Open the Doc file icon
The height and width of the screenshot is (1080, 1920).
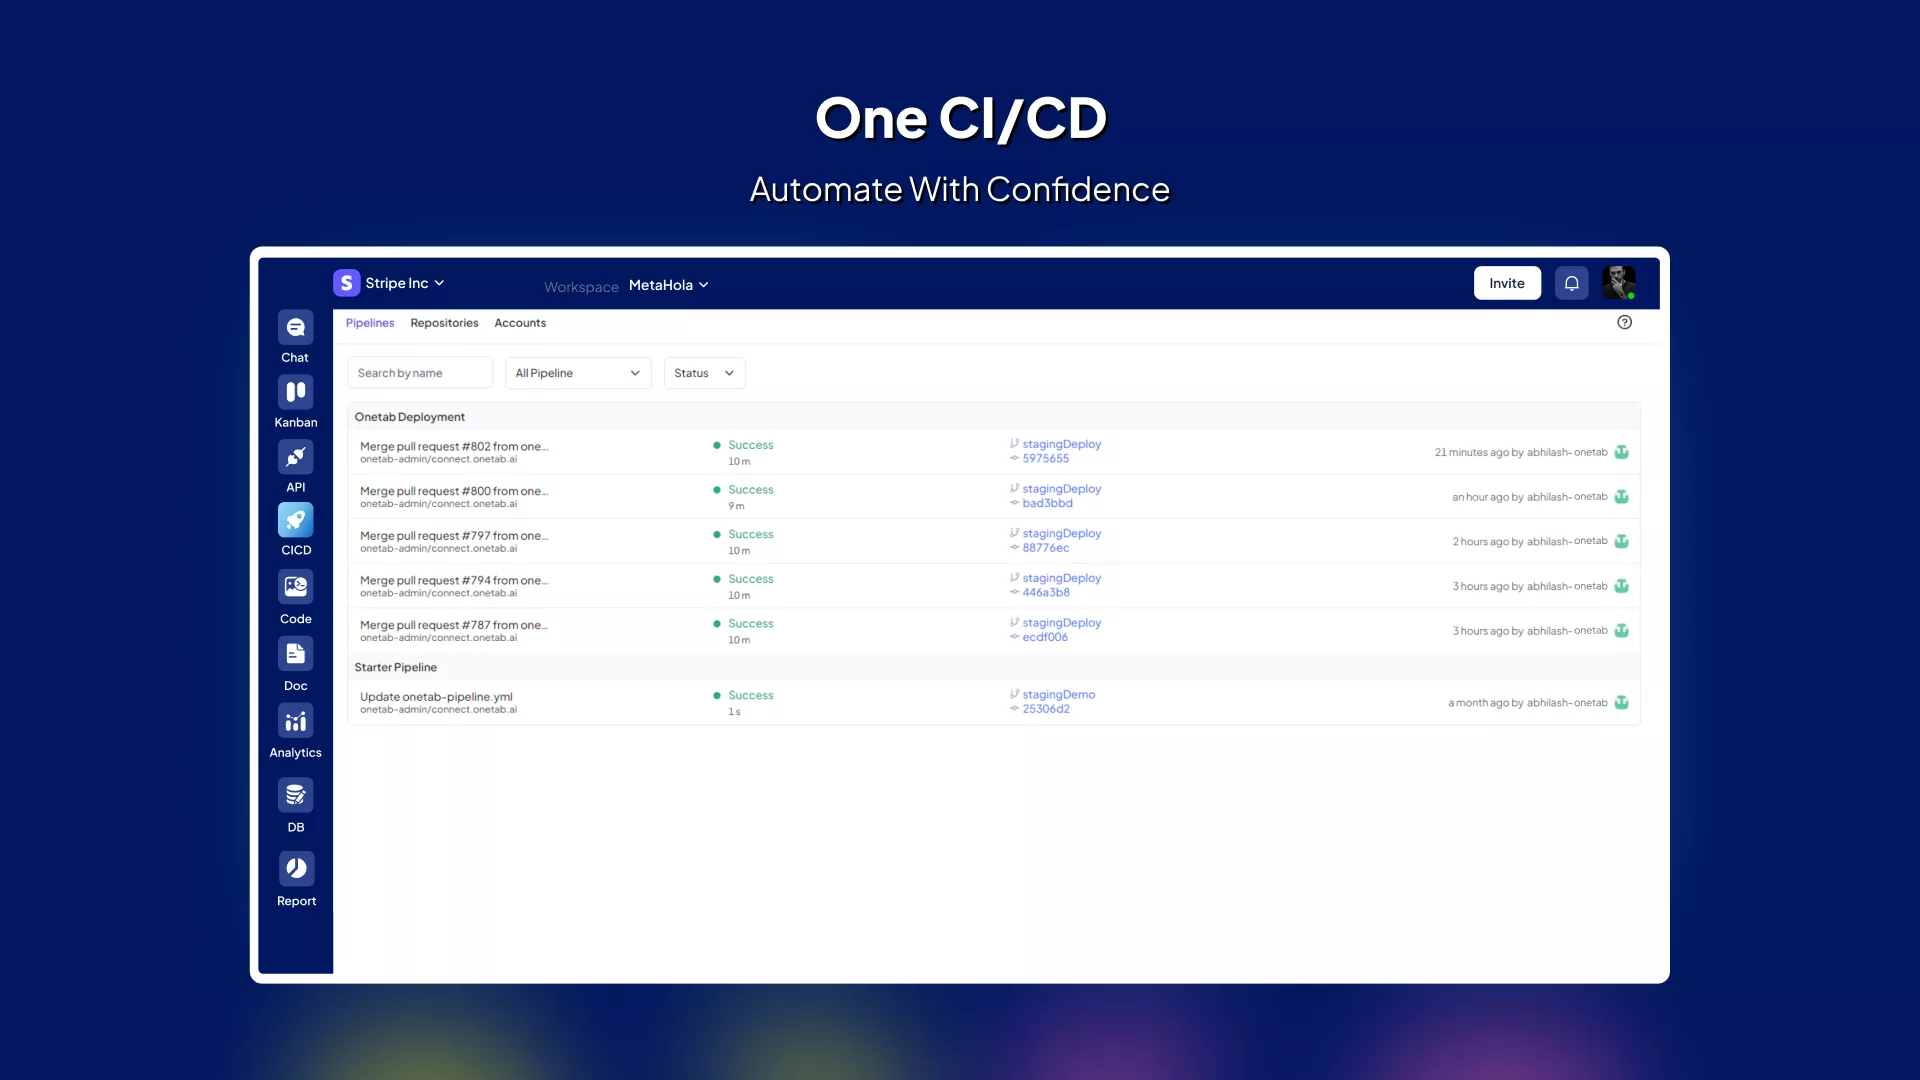(295, 654)
